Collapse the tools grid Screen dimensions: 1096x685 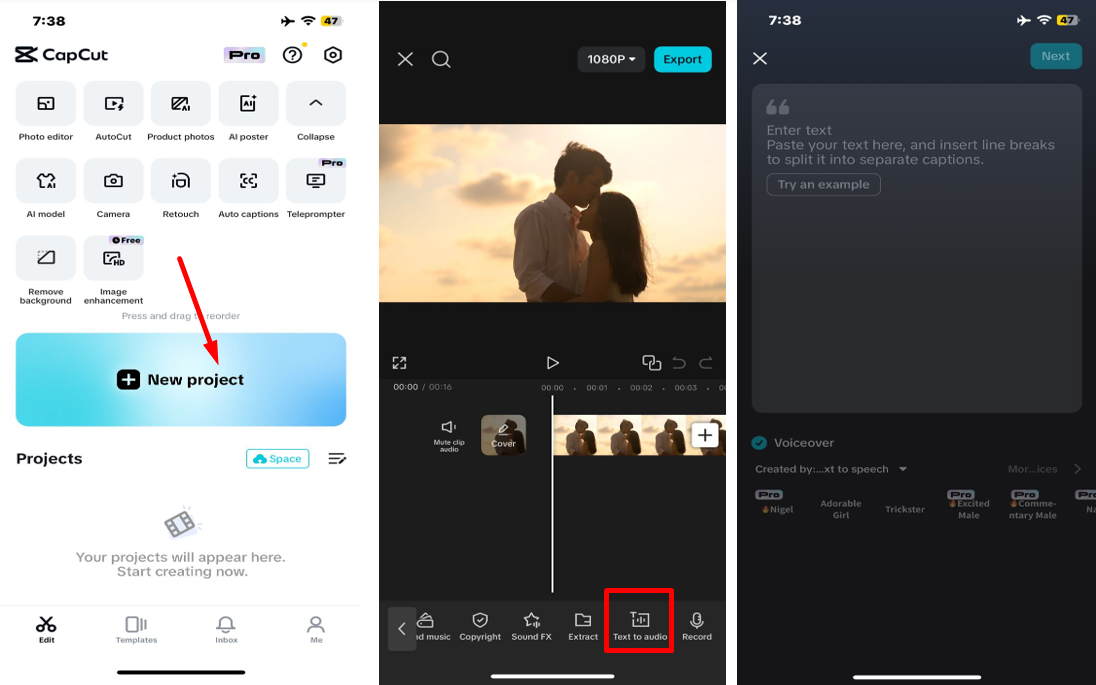316,104
